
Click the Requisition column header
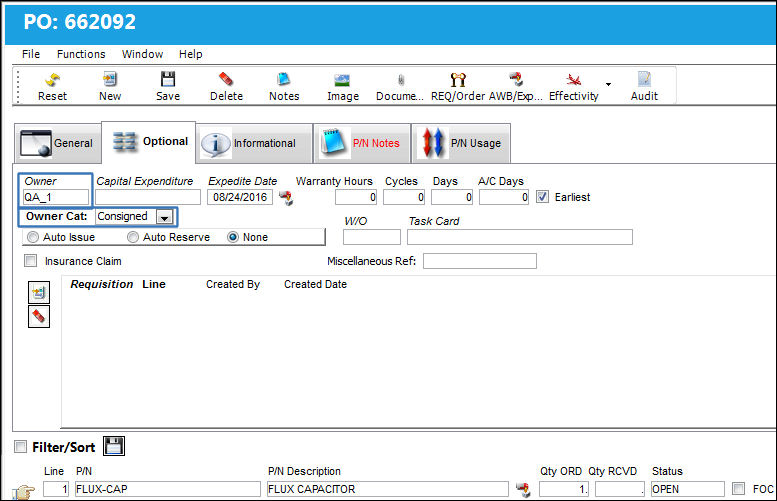pyautogui.click(x=102, y=284)
